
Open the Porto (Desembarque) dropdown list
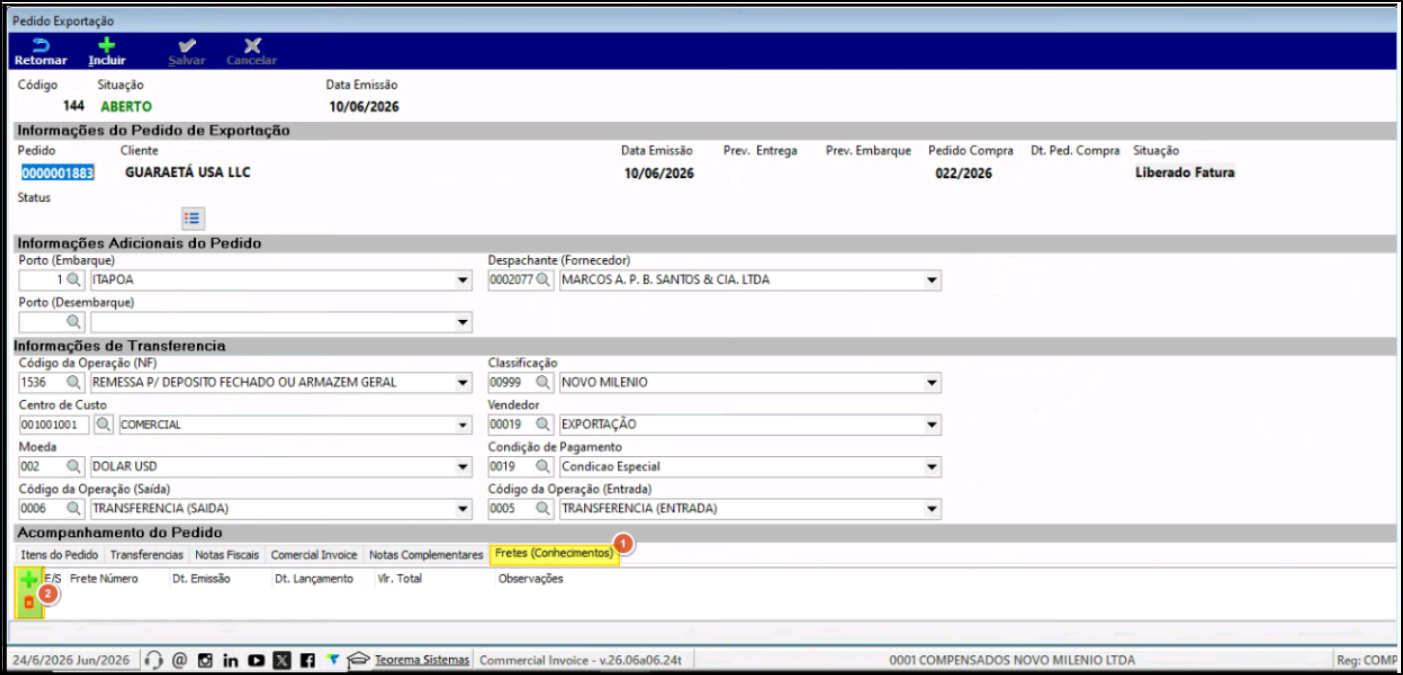[463, 323]
